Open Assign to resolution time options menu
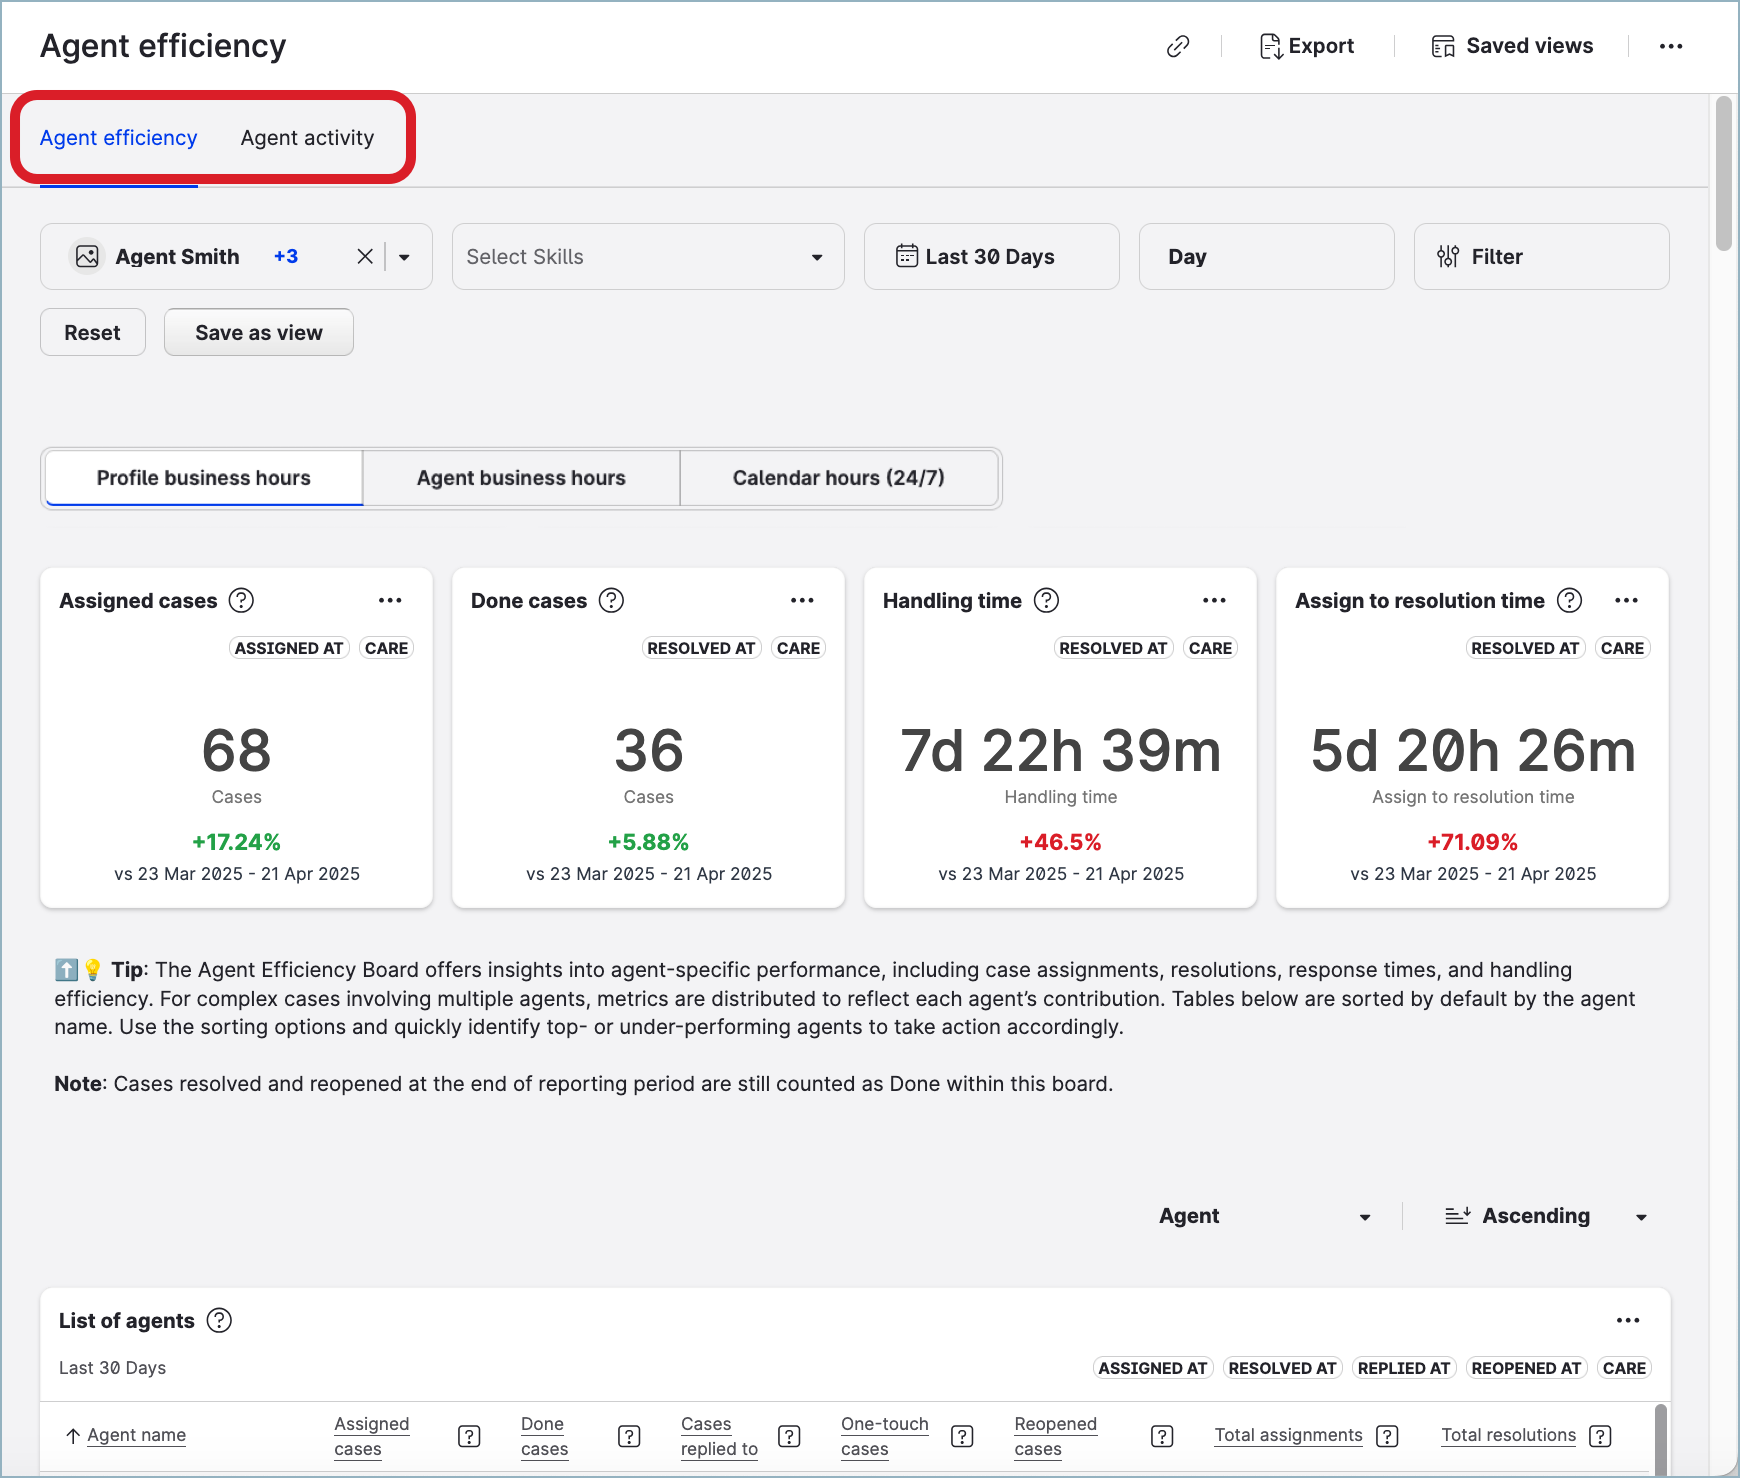The width and height of the screenshot is (1740, 1478). (1626, 600)
